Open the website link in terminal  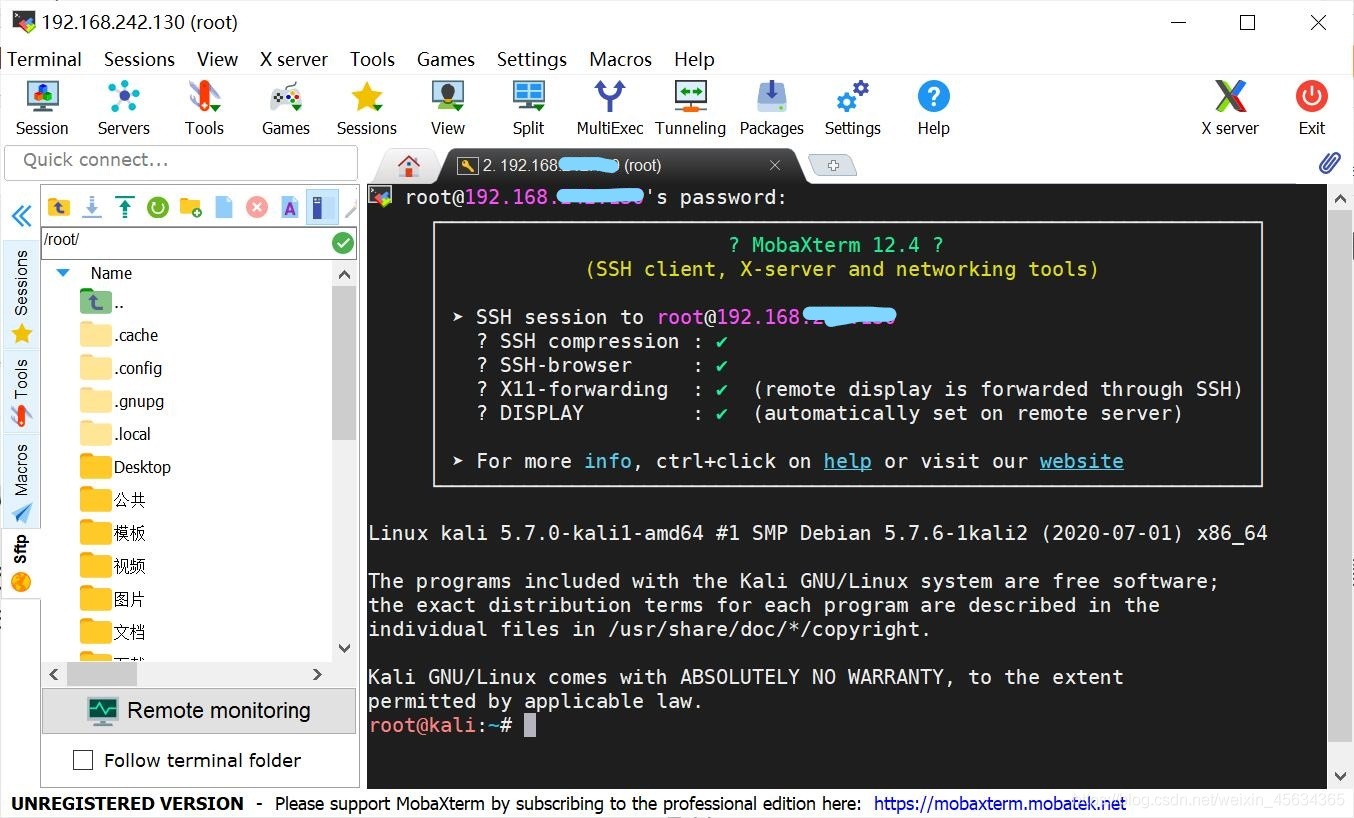[1081, 461]
